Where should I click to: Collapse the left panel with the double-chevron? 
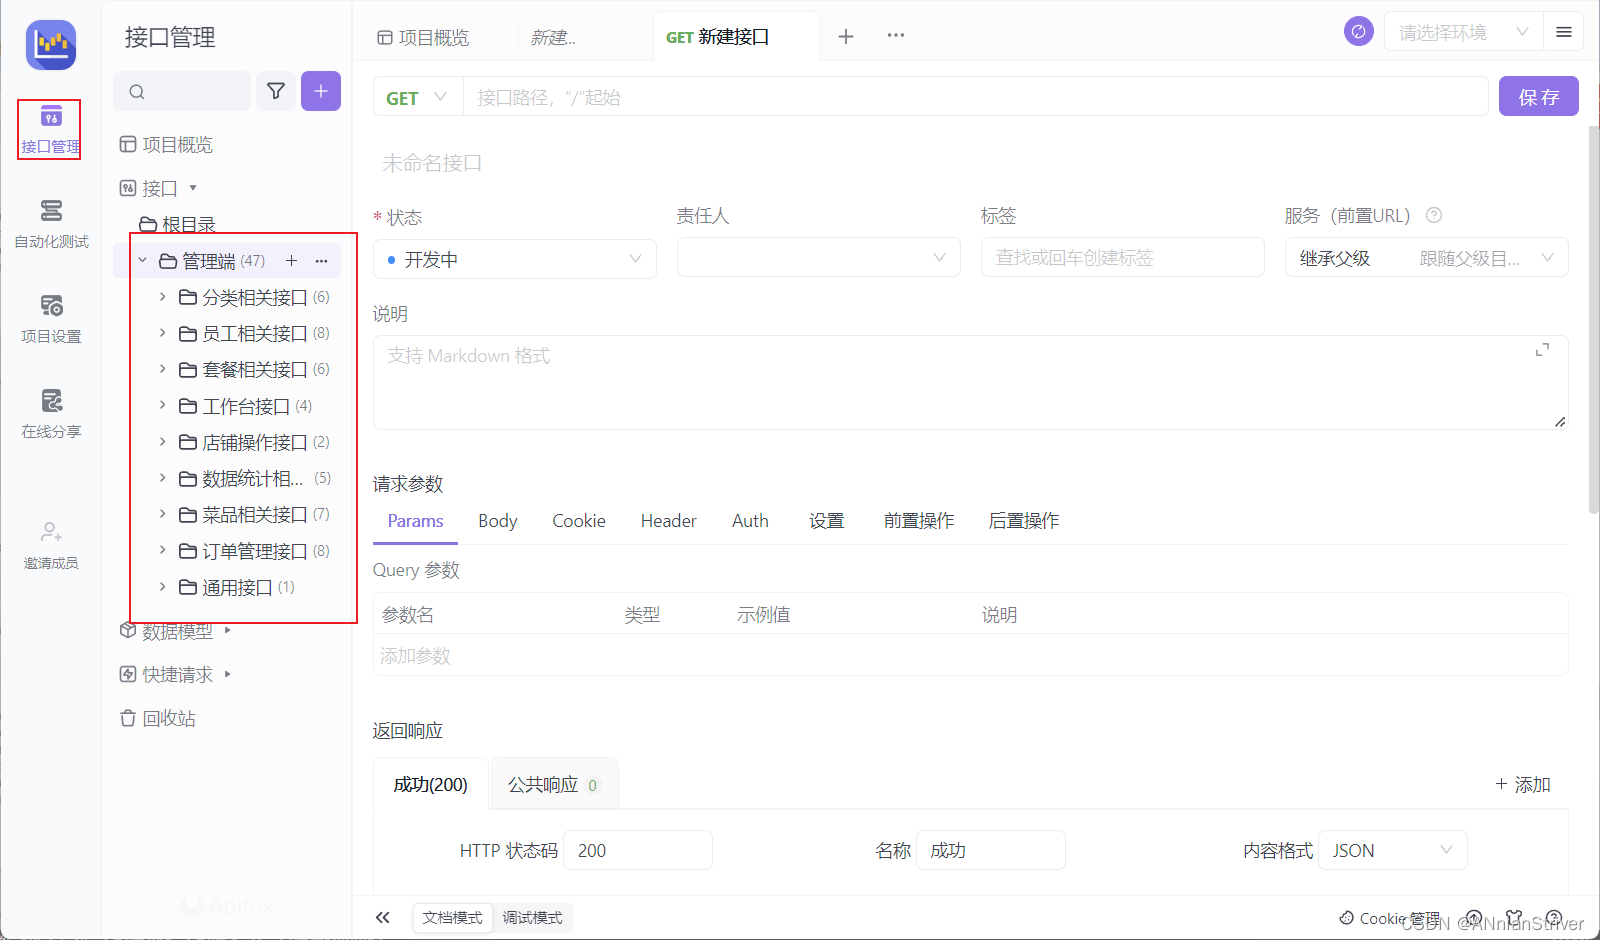pos(382,916)
